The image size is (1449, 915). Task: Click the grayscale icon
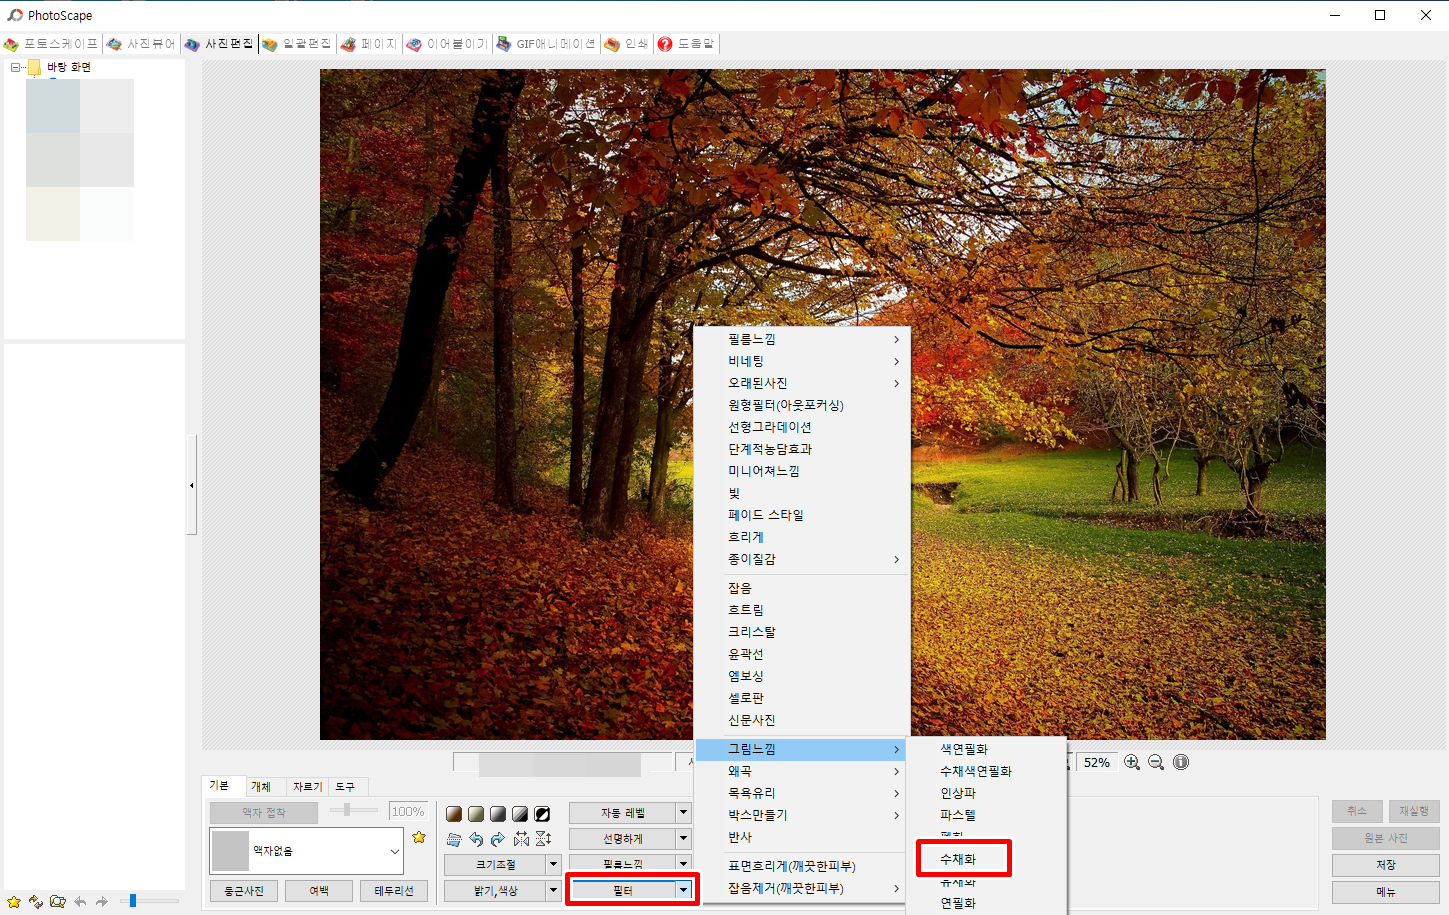click(x=498, y=814)
